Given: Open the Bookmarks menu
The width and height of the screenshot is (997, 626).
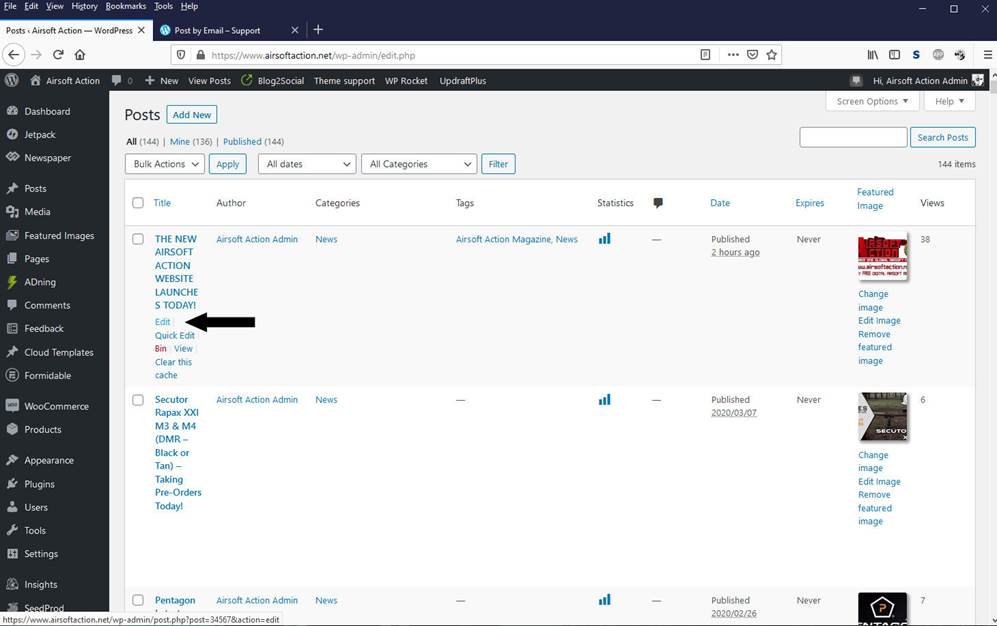Looking at the screenshot, I should coord(126,6).
